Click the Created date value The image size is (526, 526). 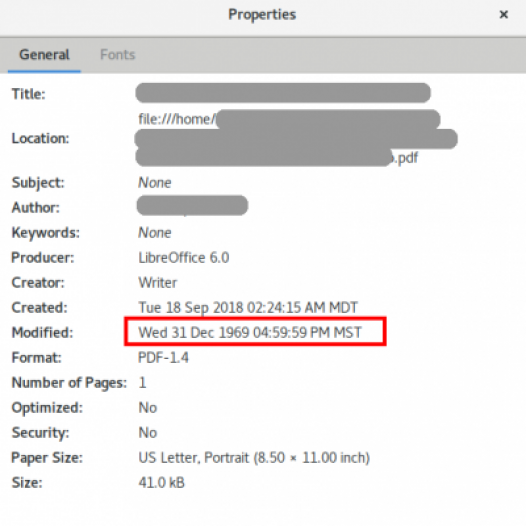click(248, 307)
